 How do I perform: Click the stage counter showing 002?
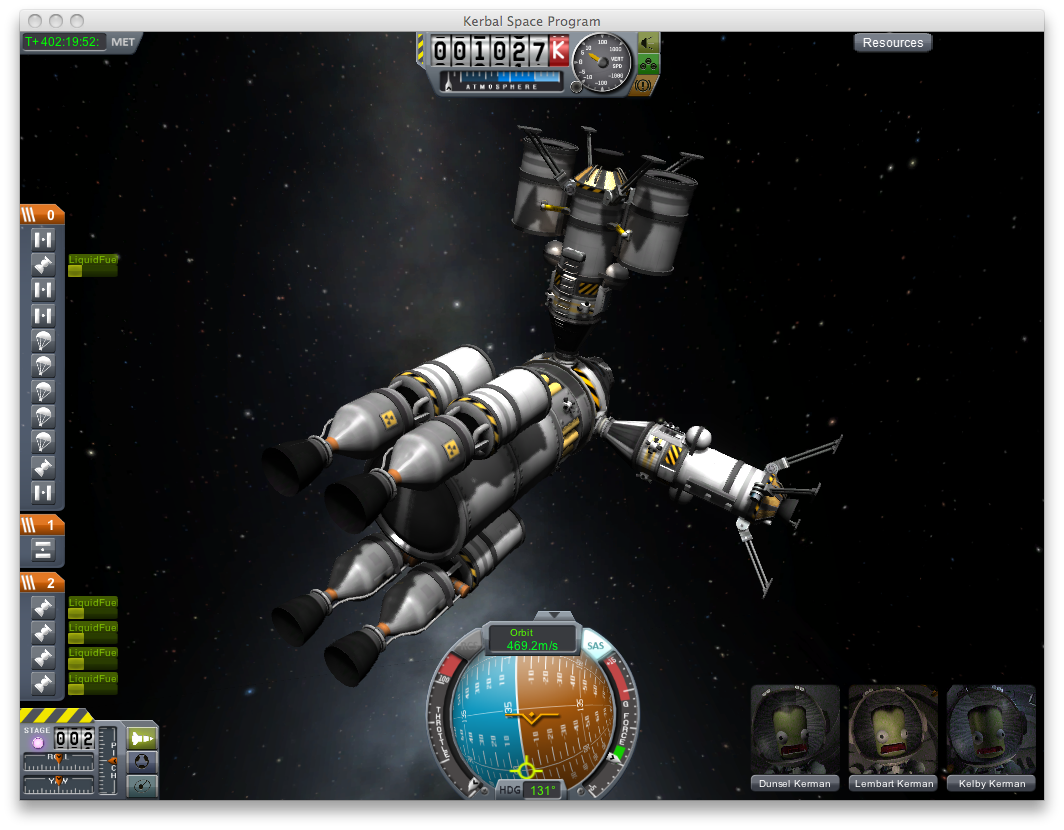click(73, 738)
